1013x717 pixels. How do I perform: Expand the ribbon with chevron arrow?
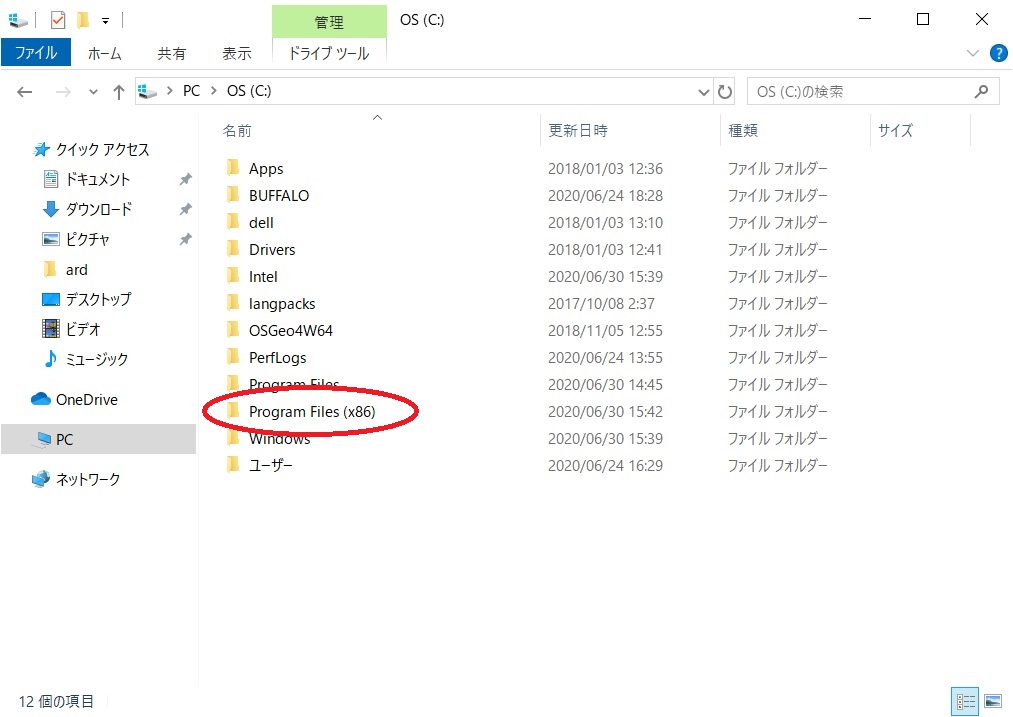(x=973, y=53)
